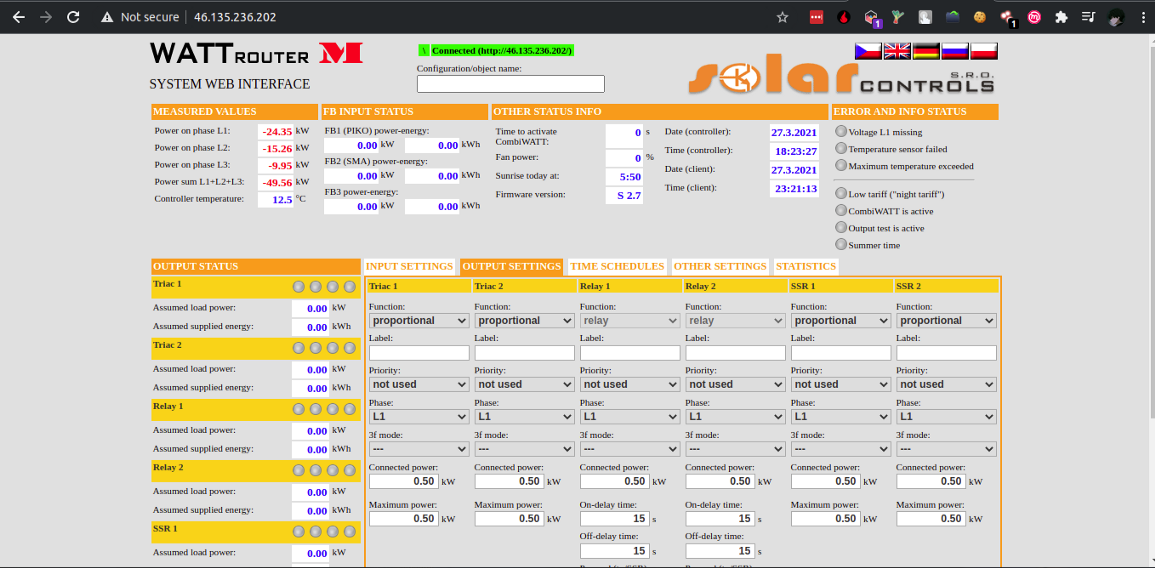Image resolution: width=1155 pixels, height=568 pixels.
Task: Click Relay 1 On-delay time field
Action: tap(615, 519)
